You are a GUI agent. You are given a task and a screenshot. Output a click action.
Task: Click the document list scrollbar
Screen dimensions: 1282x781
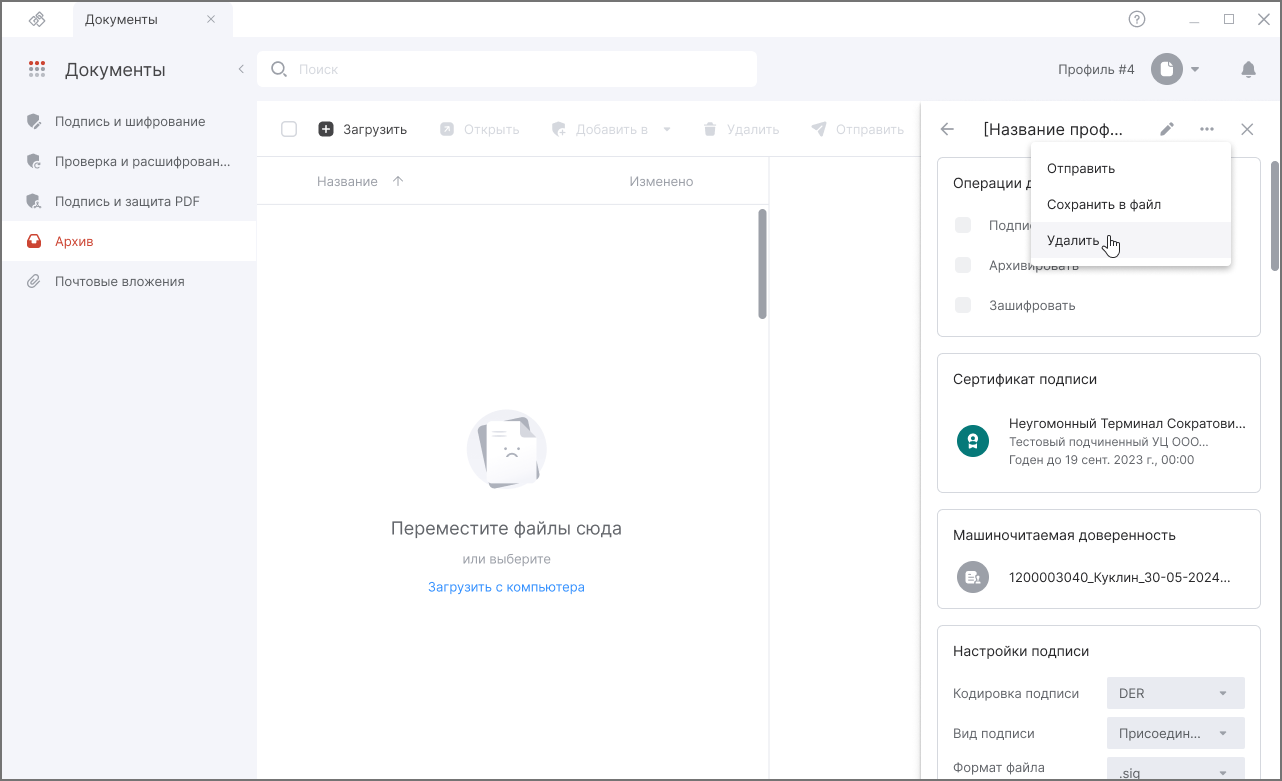click(x=762, y=264)
